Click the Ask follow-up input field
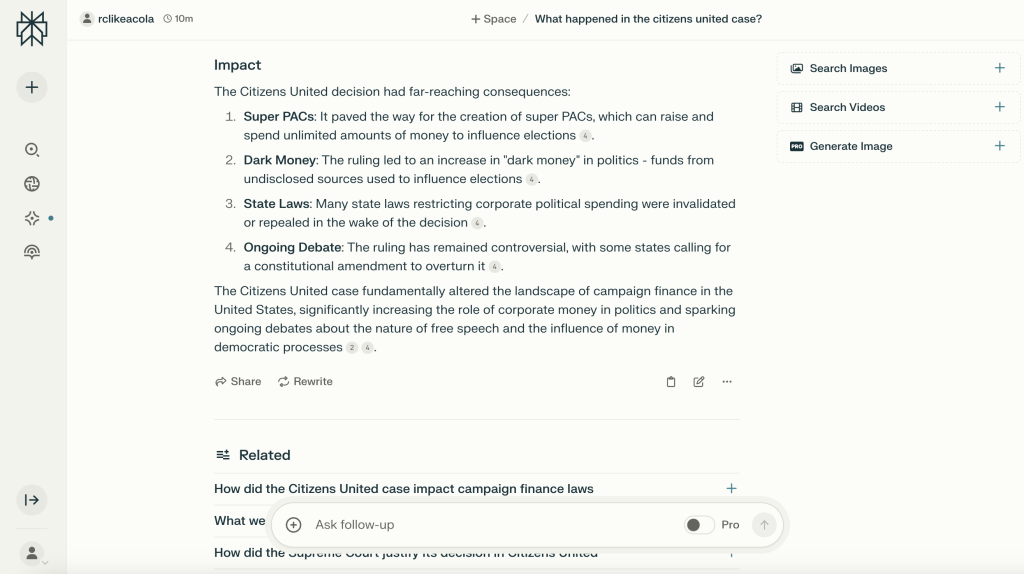Viewport: 1024px width, 574px height. pyautogui.click(x=490, y=525)
